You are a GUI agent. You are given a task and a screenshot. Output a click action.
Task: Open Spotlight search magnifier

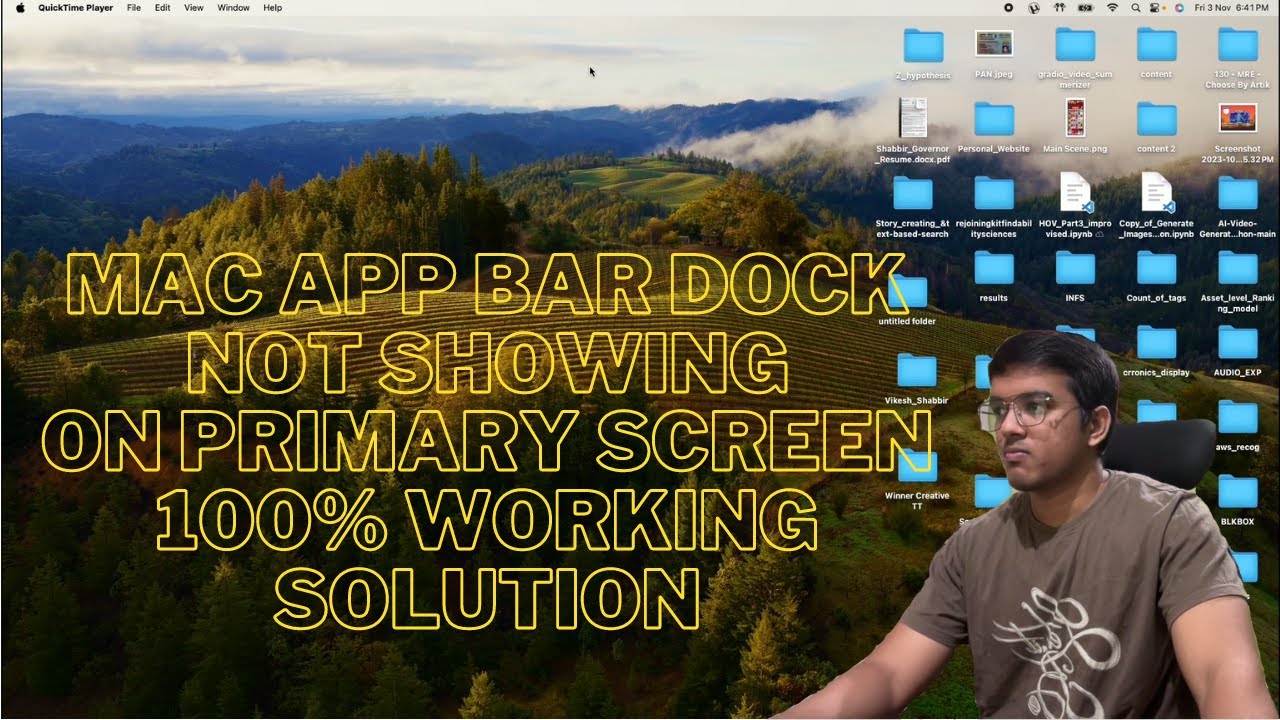tap(1136, 7)
